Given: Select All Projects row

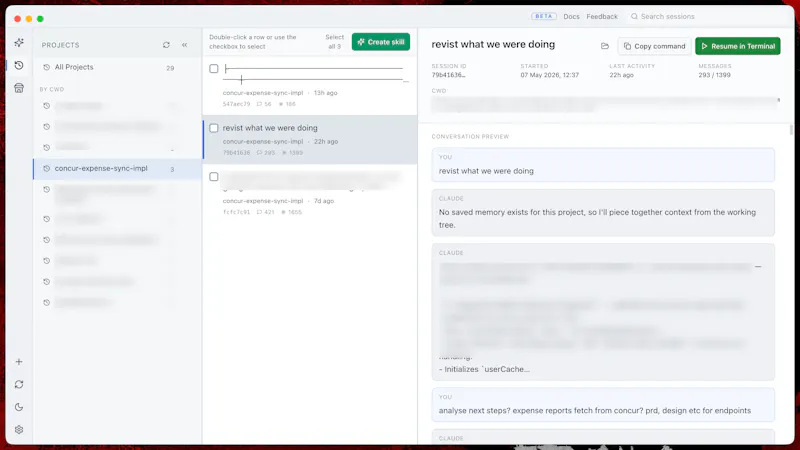Looking at the screenshot, I should point(117,67).
